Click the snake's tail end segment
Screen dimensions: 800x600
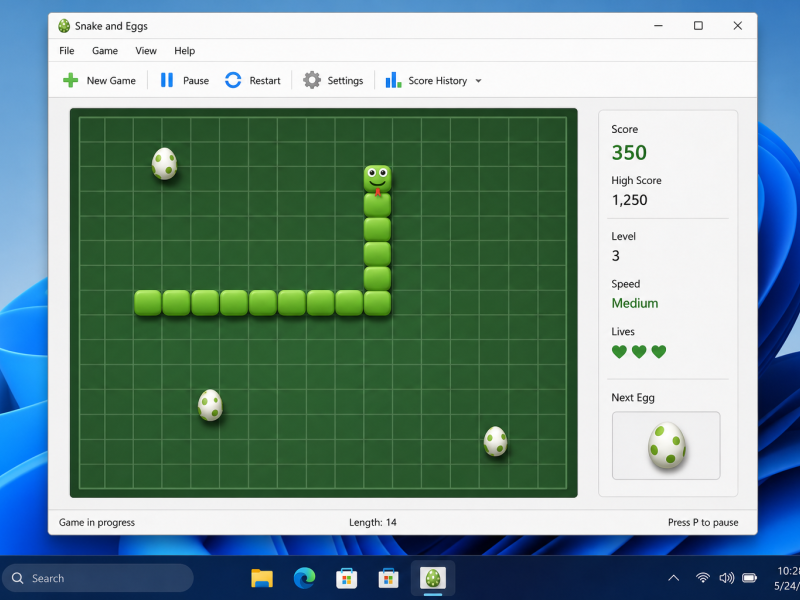coord(148,303)
